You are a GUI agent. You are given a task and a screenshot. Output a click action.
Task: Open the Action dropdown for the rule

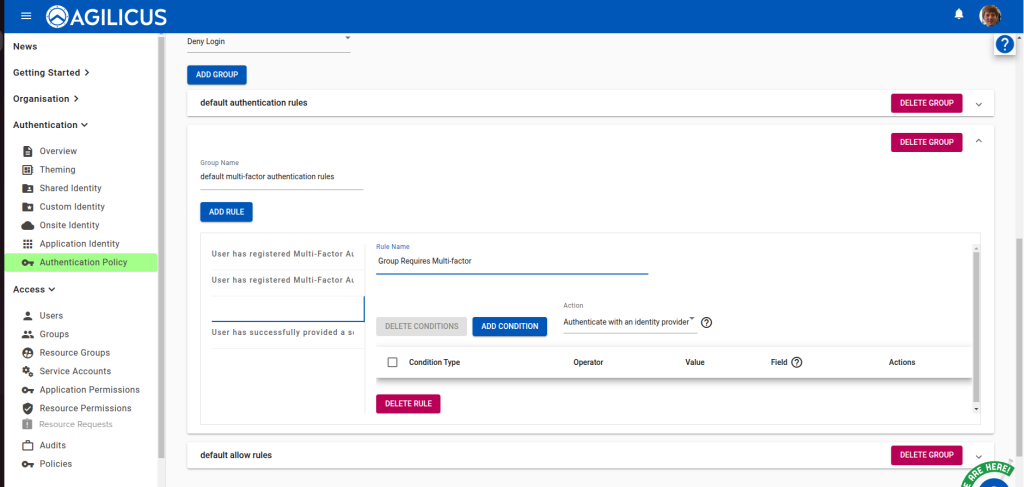point(628,322)
